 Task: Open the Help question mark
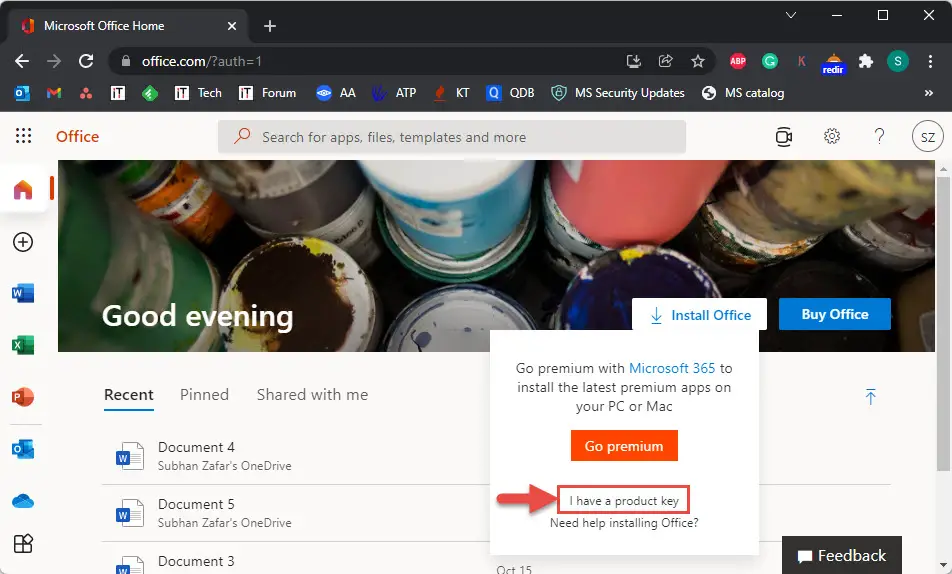point(879,136)
